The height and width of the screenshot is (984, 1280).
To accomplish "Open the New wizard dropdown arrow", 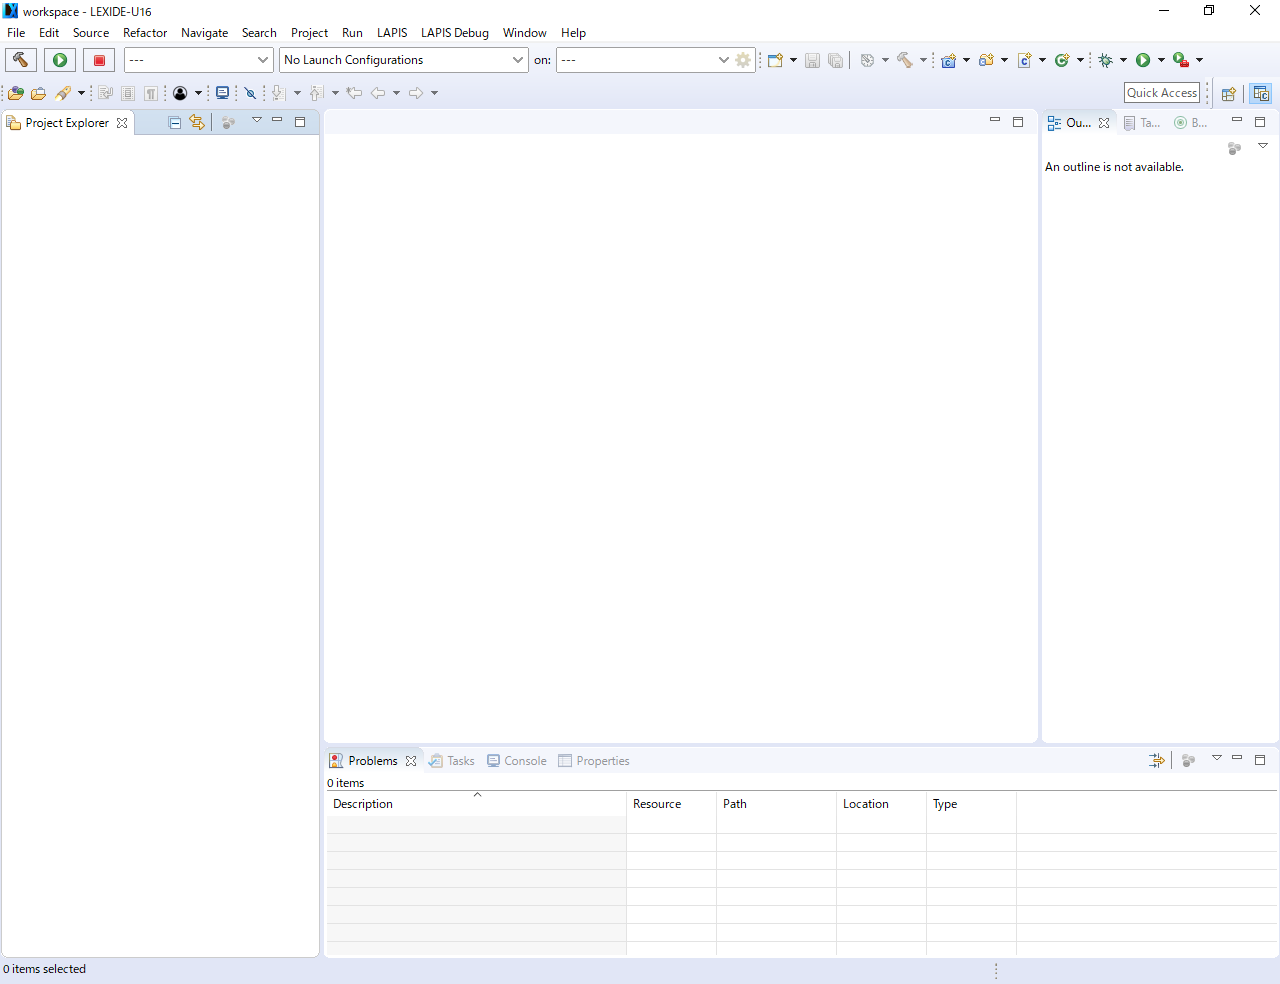I will pos(793,60).
